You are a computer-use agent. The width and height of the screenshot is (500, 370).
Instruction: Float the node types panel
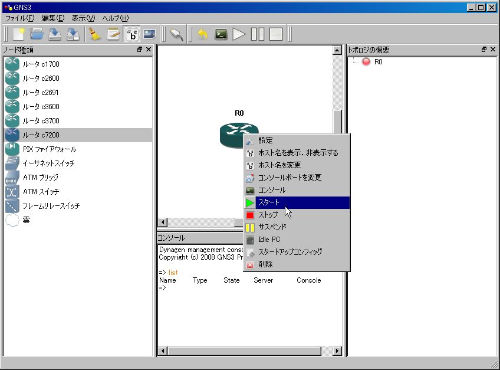point(139,50)
